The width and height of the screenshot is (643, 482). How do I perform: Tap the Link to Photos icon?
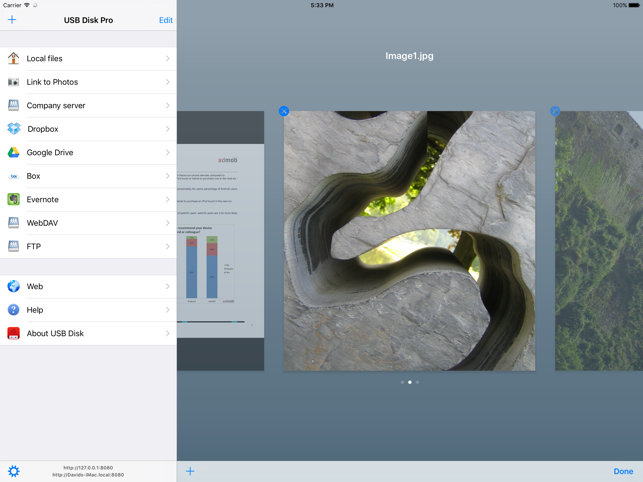(13, 82)
